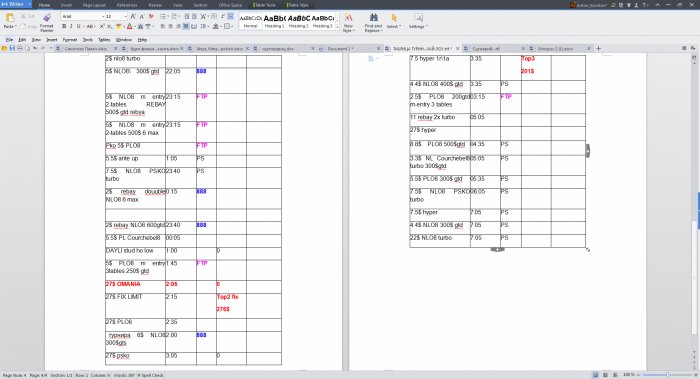
Task: Click the Undo arrow icon
Action: [35, 48]
